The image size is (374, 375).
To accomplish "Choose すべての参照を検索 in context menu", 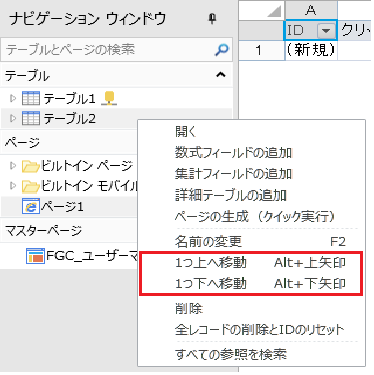I will (x=252, y=354).
